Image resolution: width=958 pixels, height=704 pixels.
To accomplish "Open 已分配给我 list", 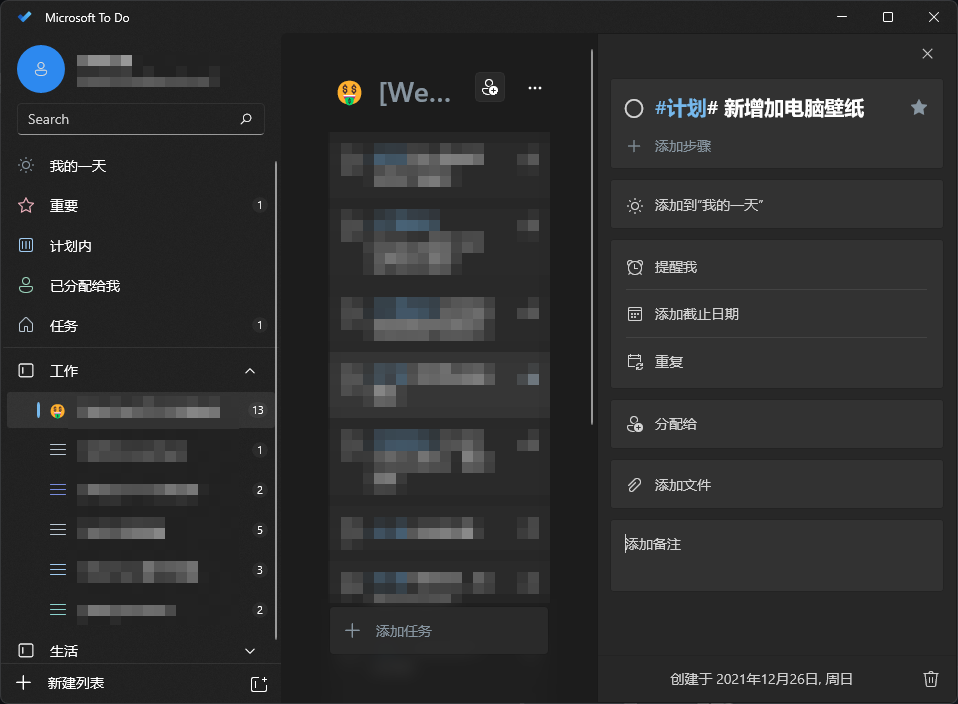I will [x=141, y=285].
